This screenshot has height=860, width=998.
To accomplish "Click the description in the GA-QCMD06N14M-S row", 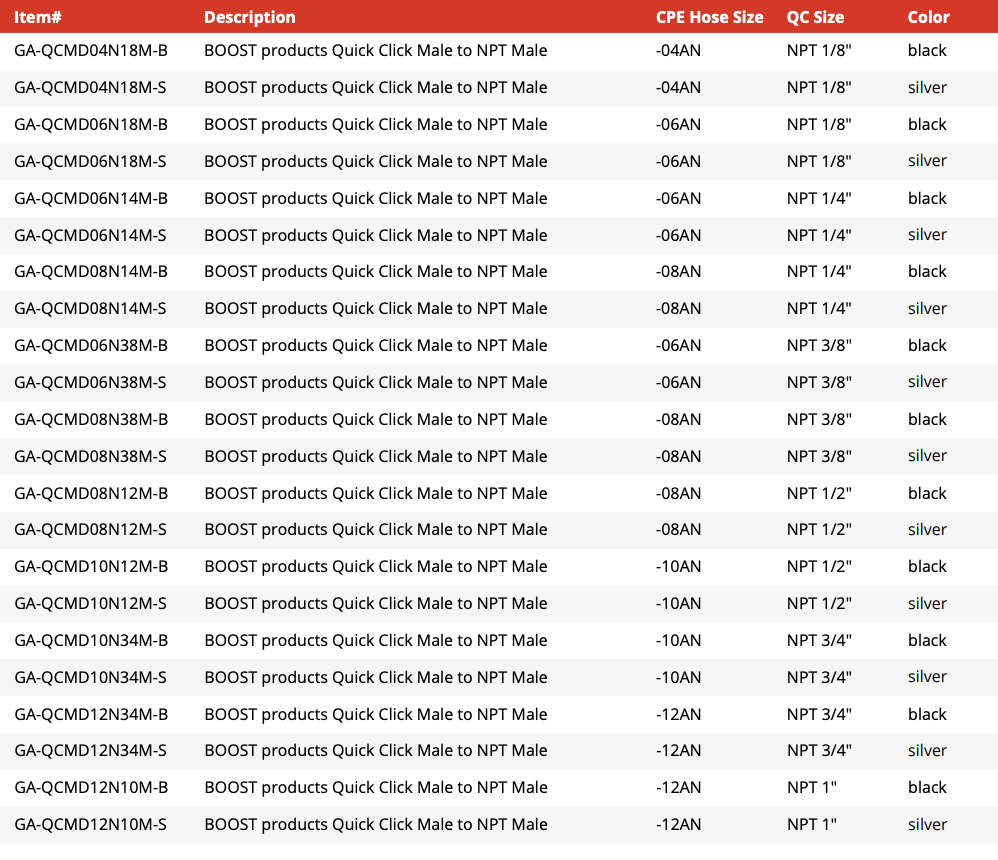I will 376,235.
